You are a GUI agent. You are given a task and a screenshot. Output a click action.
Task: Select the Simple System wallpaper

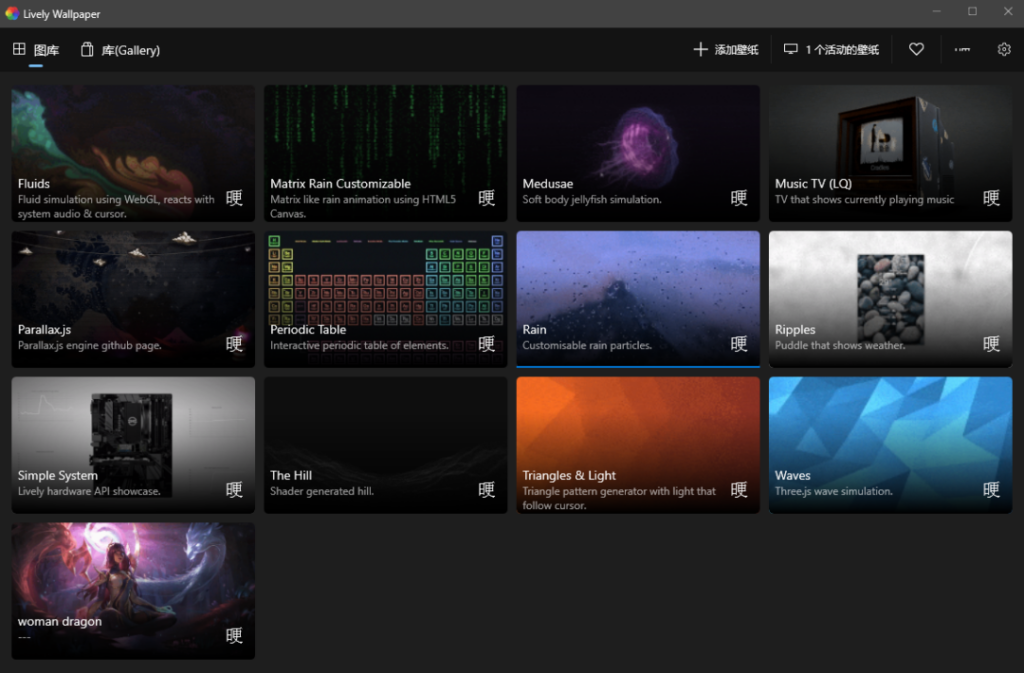pyautogui.click(x=133, y=445)
